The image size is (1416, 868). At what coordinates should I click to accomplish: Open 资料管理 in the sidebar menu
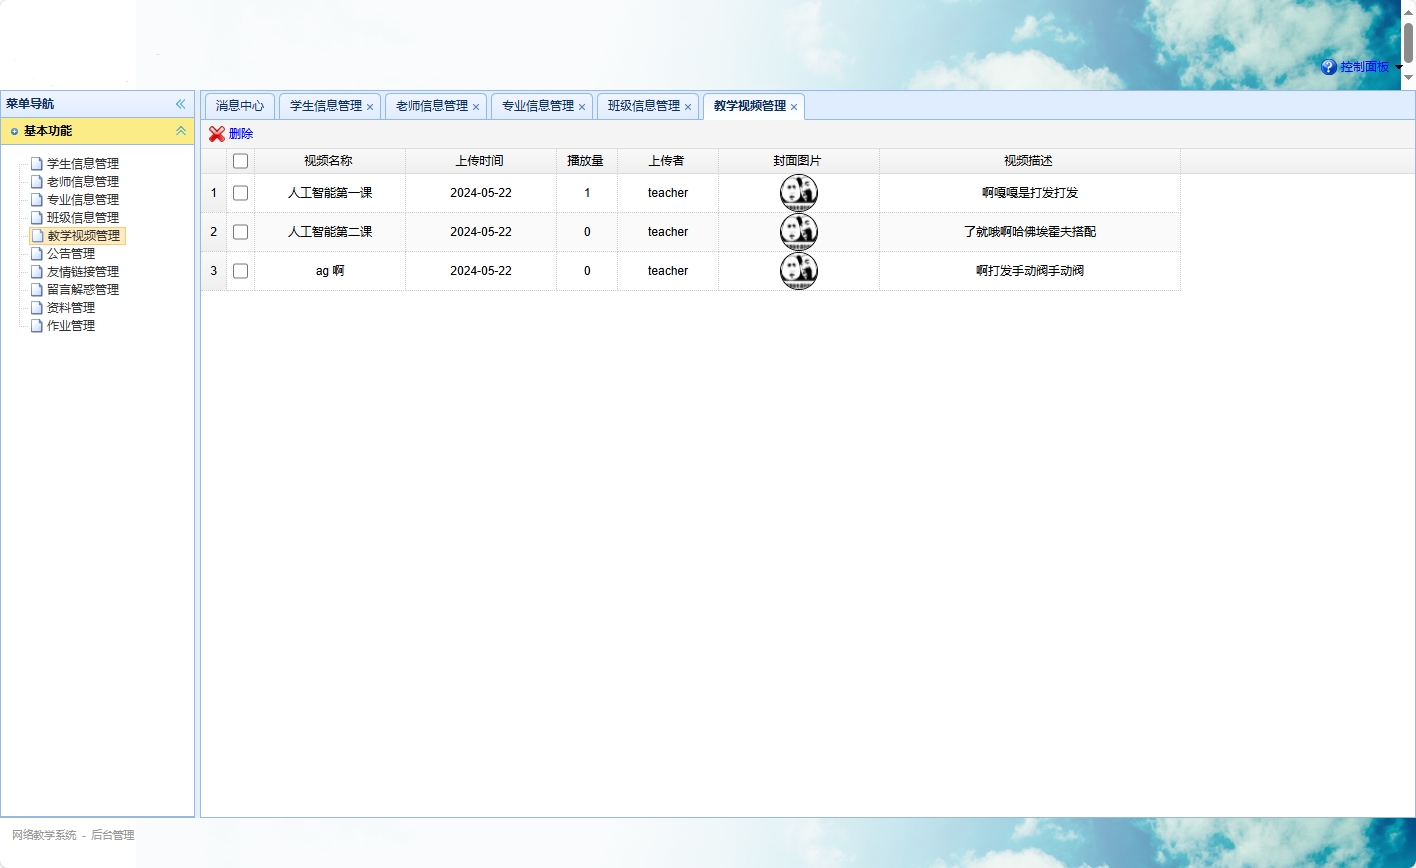(70, 307)
